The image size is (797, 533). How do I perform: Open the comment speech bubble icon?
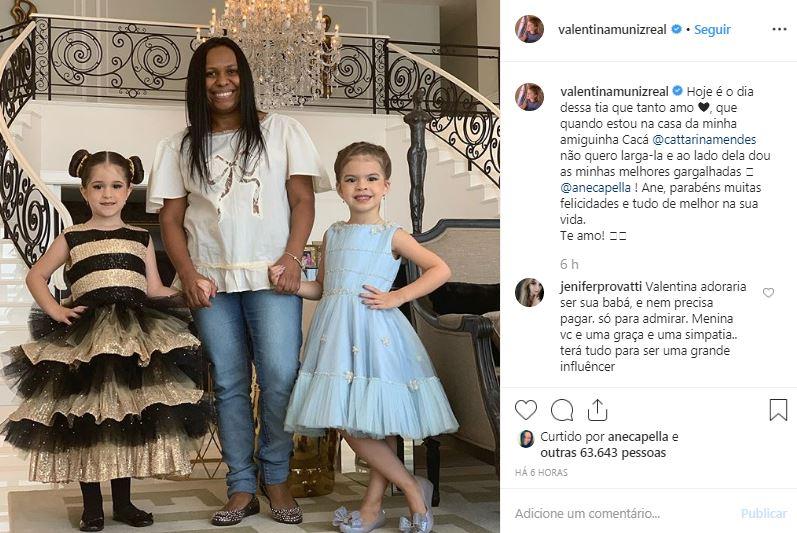click(x=562, y=410)
